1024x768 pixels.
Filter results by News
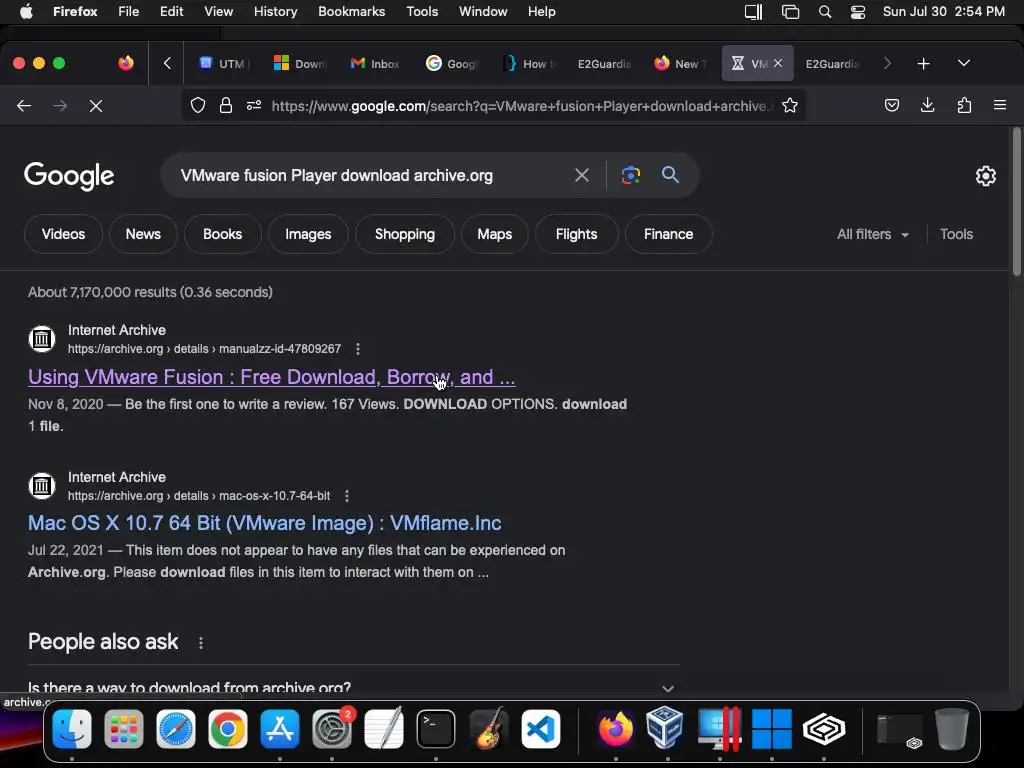click(x=143, y=234)
